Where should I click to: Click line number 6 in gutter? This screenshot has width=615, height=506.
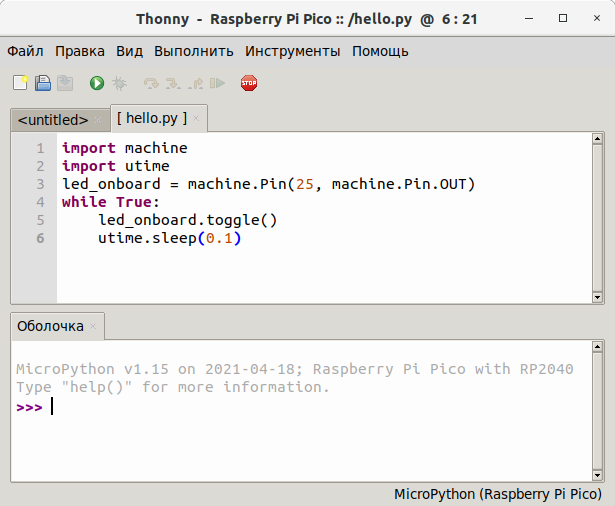pos(40,238)
